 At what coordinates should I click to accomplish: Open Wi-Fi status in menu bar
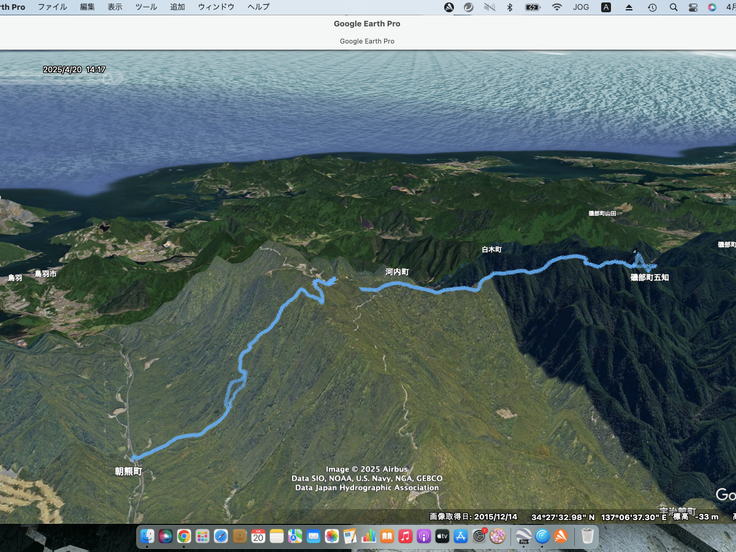pyautogui.click(x=557, y=7)
